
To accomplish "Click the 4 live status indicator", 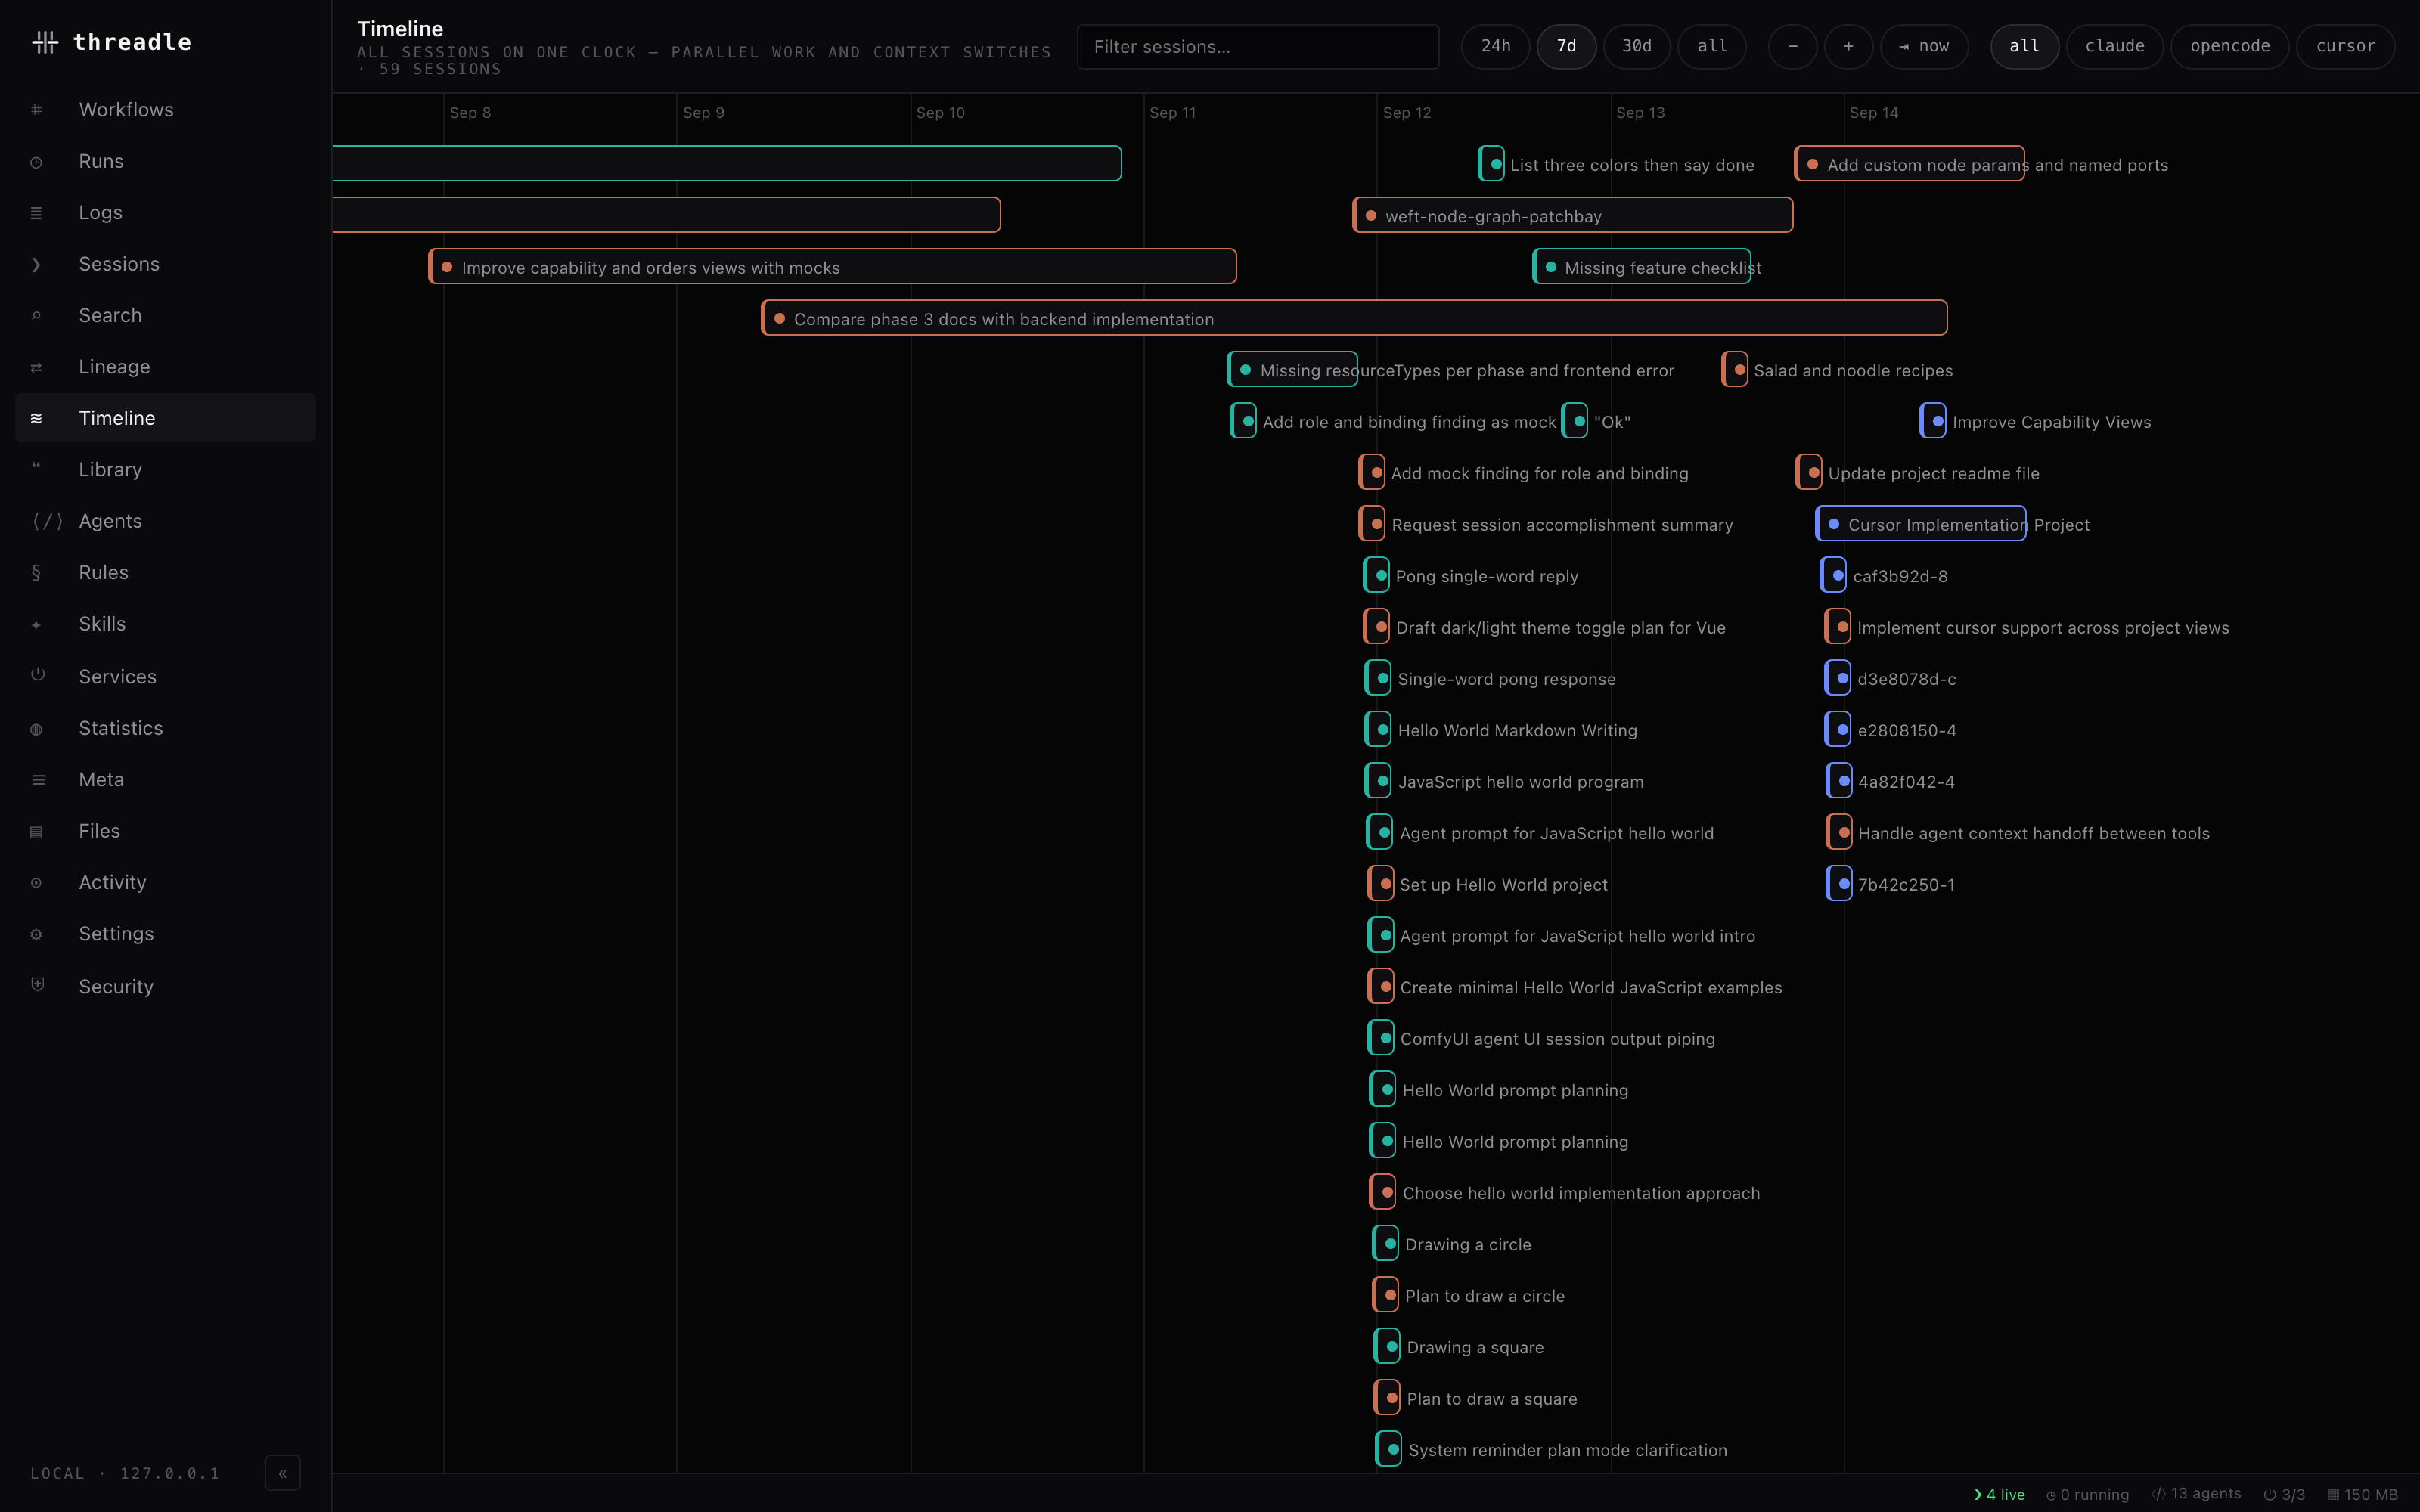I will [2000, 1494].
